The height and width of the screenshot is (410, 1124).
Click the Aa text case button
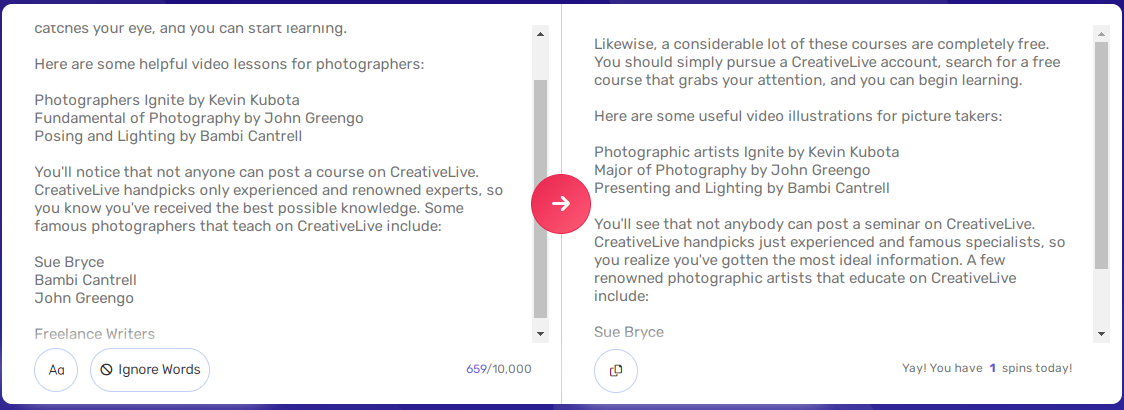tap(56, 370)
